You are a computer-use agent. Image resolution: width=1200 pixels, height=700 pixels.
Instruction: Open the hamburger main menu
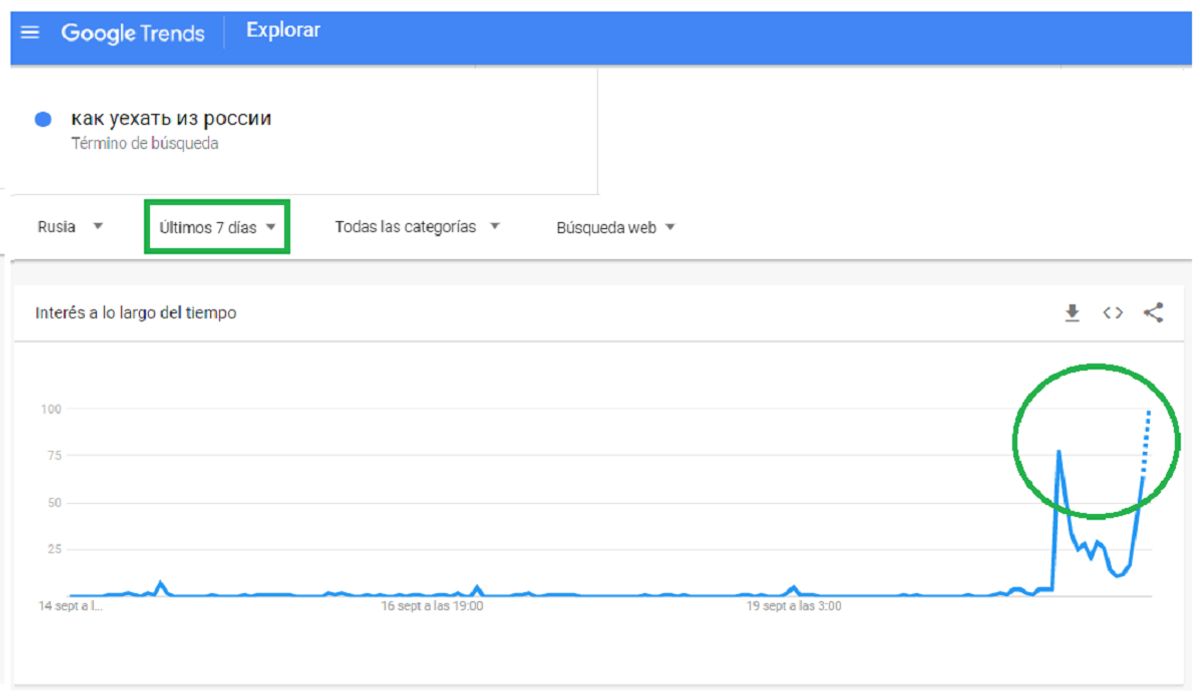pos(30,32)
